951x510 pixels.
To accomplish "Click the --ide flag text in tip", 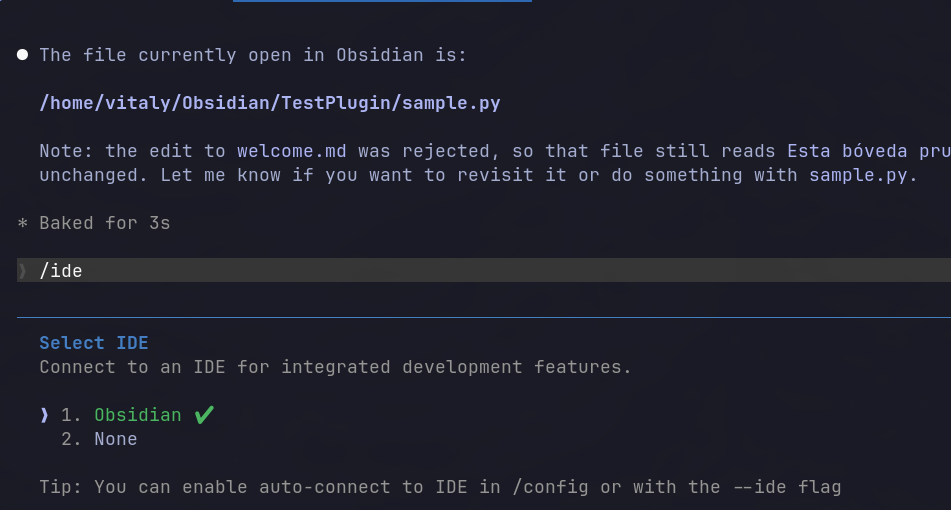I will click(x=787, y=487).
